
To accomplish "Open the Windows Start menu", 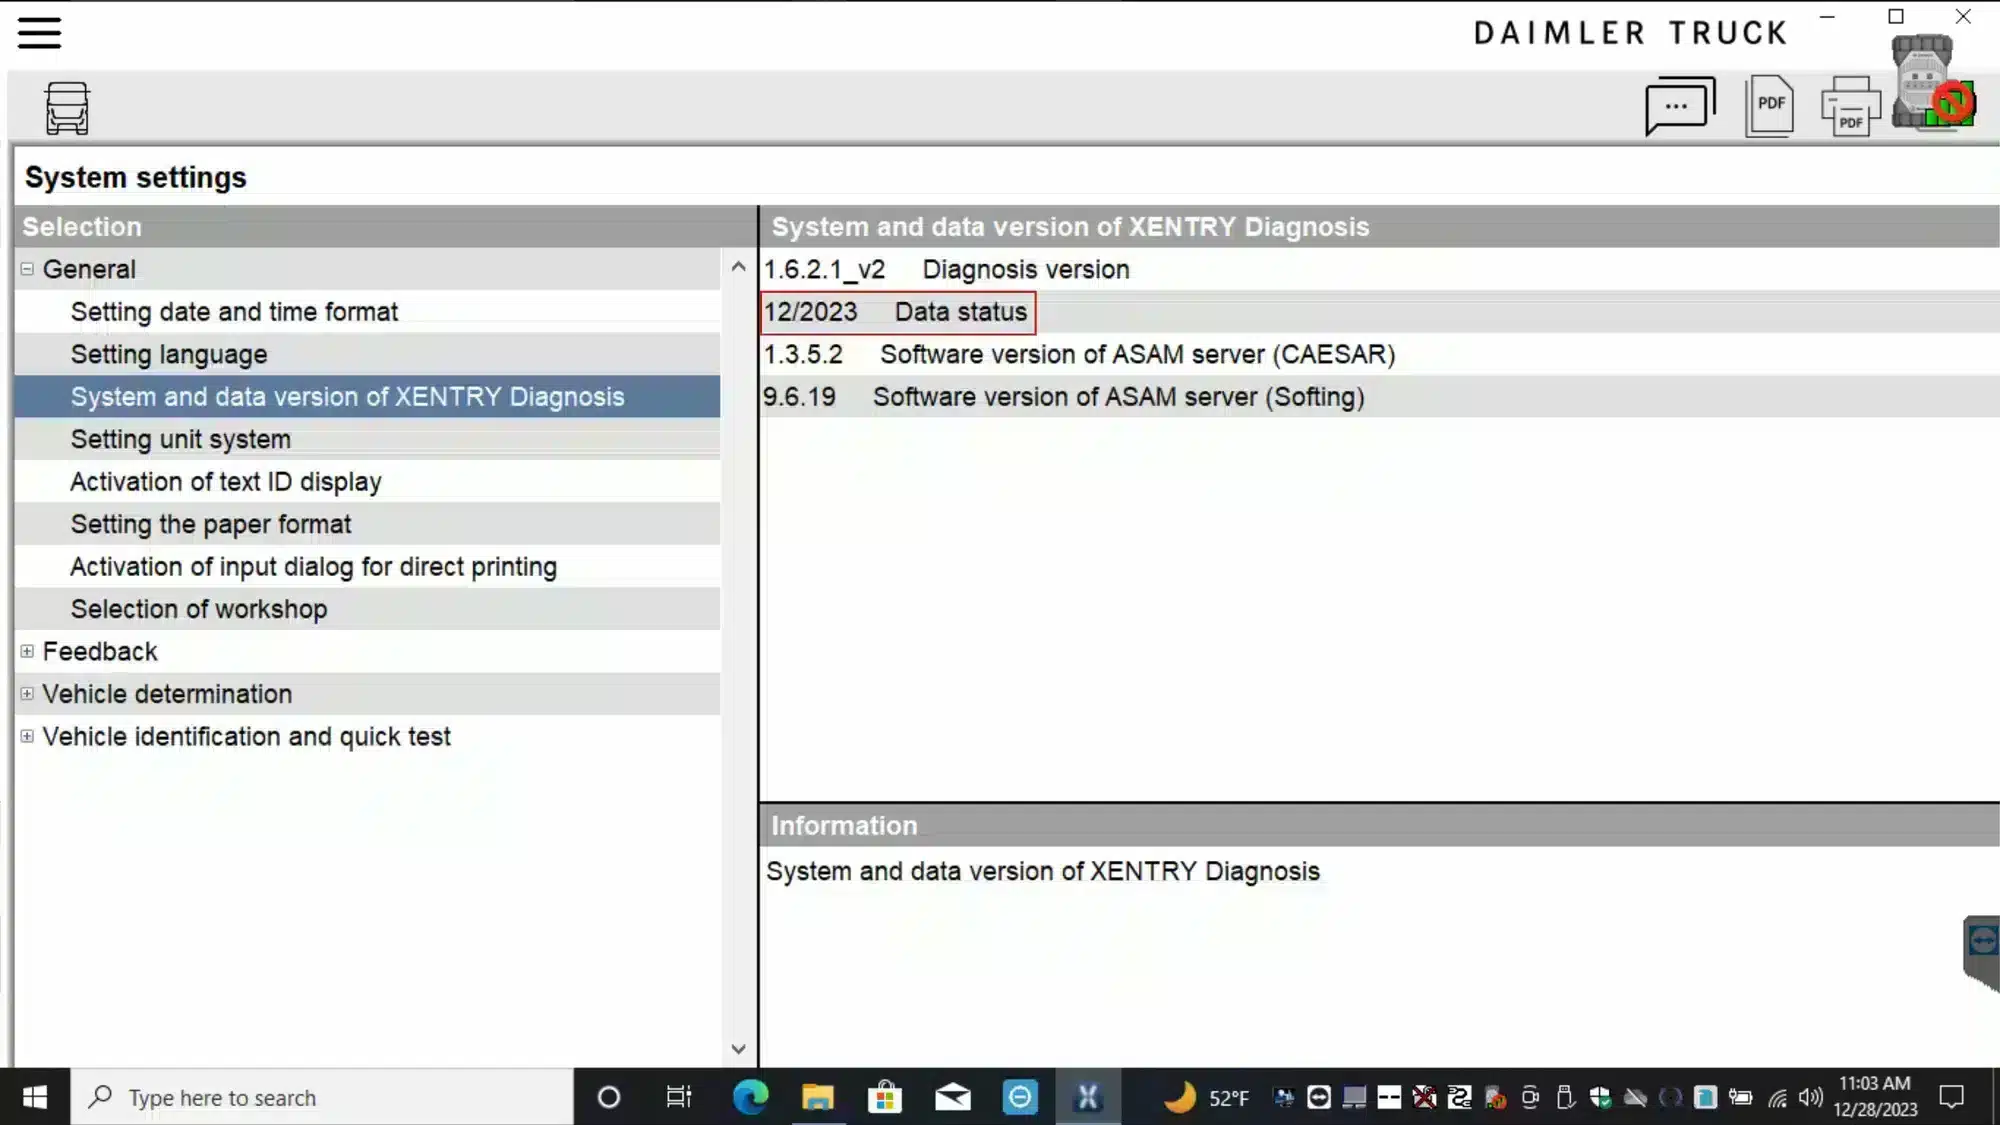I will [x=35, y=1097].
